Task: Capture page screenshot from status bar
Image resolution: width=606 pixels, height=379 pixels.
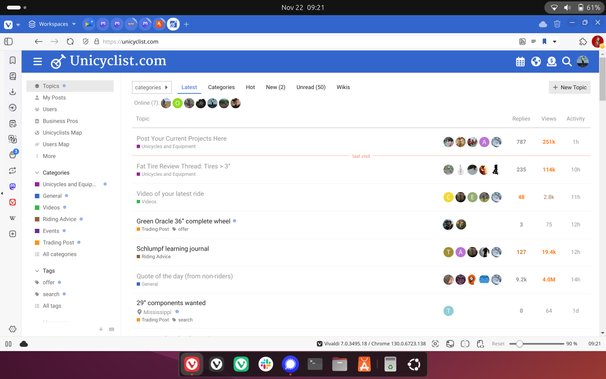Action: (x=435, y=344)
